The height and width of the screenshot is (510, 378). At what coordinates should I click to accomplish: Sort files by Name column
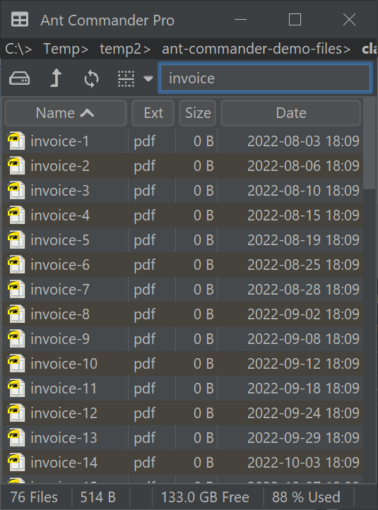[x=66, y=113]
